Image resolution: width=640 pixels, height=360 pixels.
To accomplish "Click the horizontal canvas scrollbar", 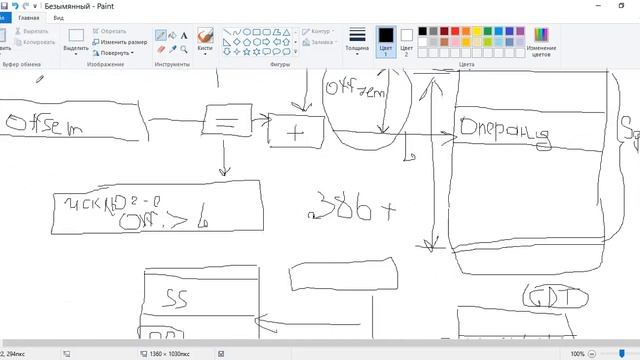I will [x=320, y=343].
